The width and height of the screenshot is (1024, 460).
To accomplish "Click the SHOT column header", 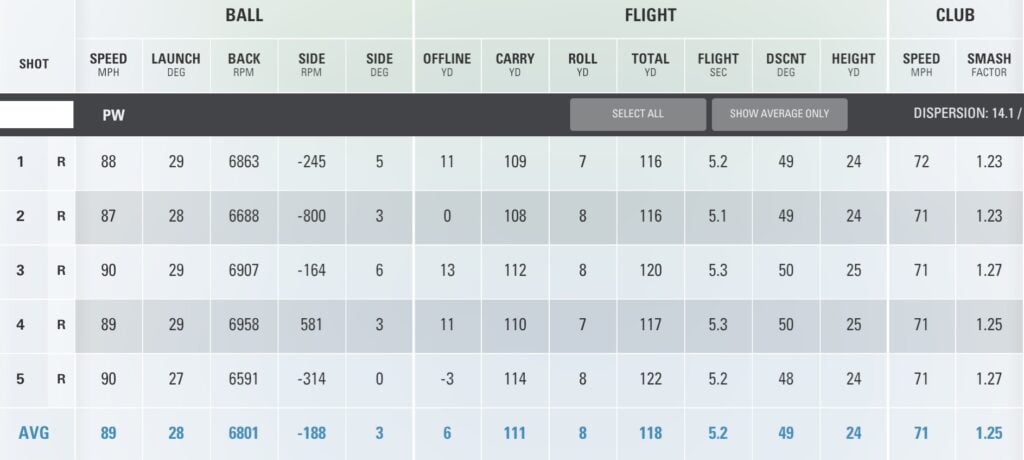I will point(34,64).
